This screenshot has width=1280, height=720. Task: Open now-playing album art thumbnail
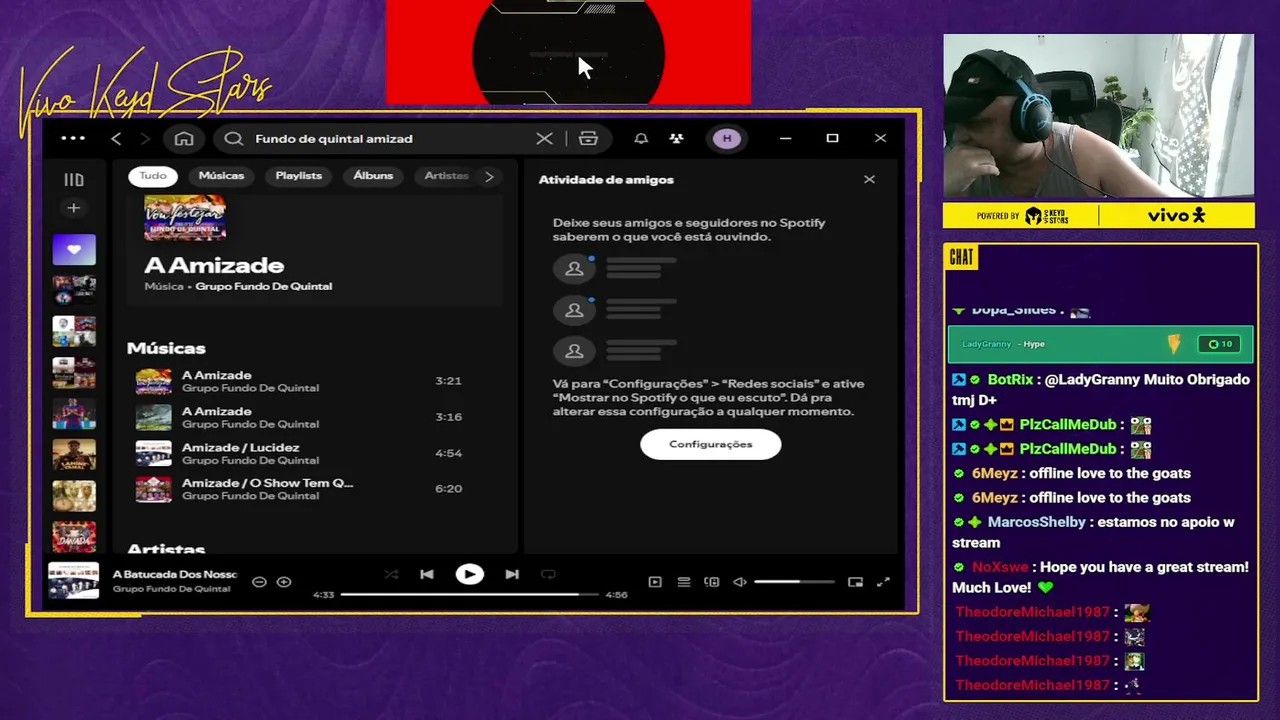point(74,581)
